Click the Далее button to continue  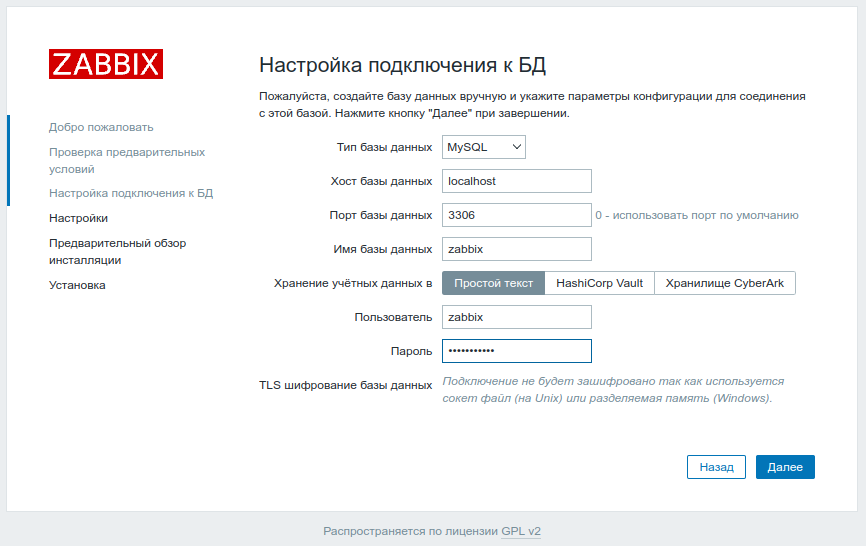[785, 467]
